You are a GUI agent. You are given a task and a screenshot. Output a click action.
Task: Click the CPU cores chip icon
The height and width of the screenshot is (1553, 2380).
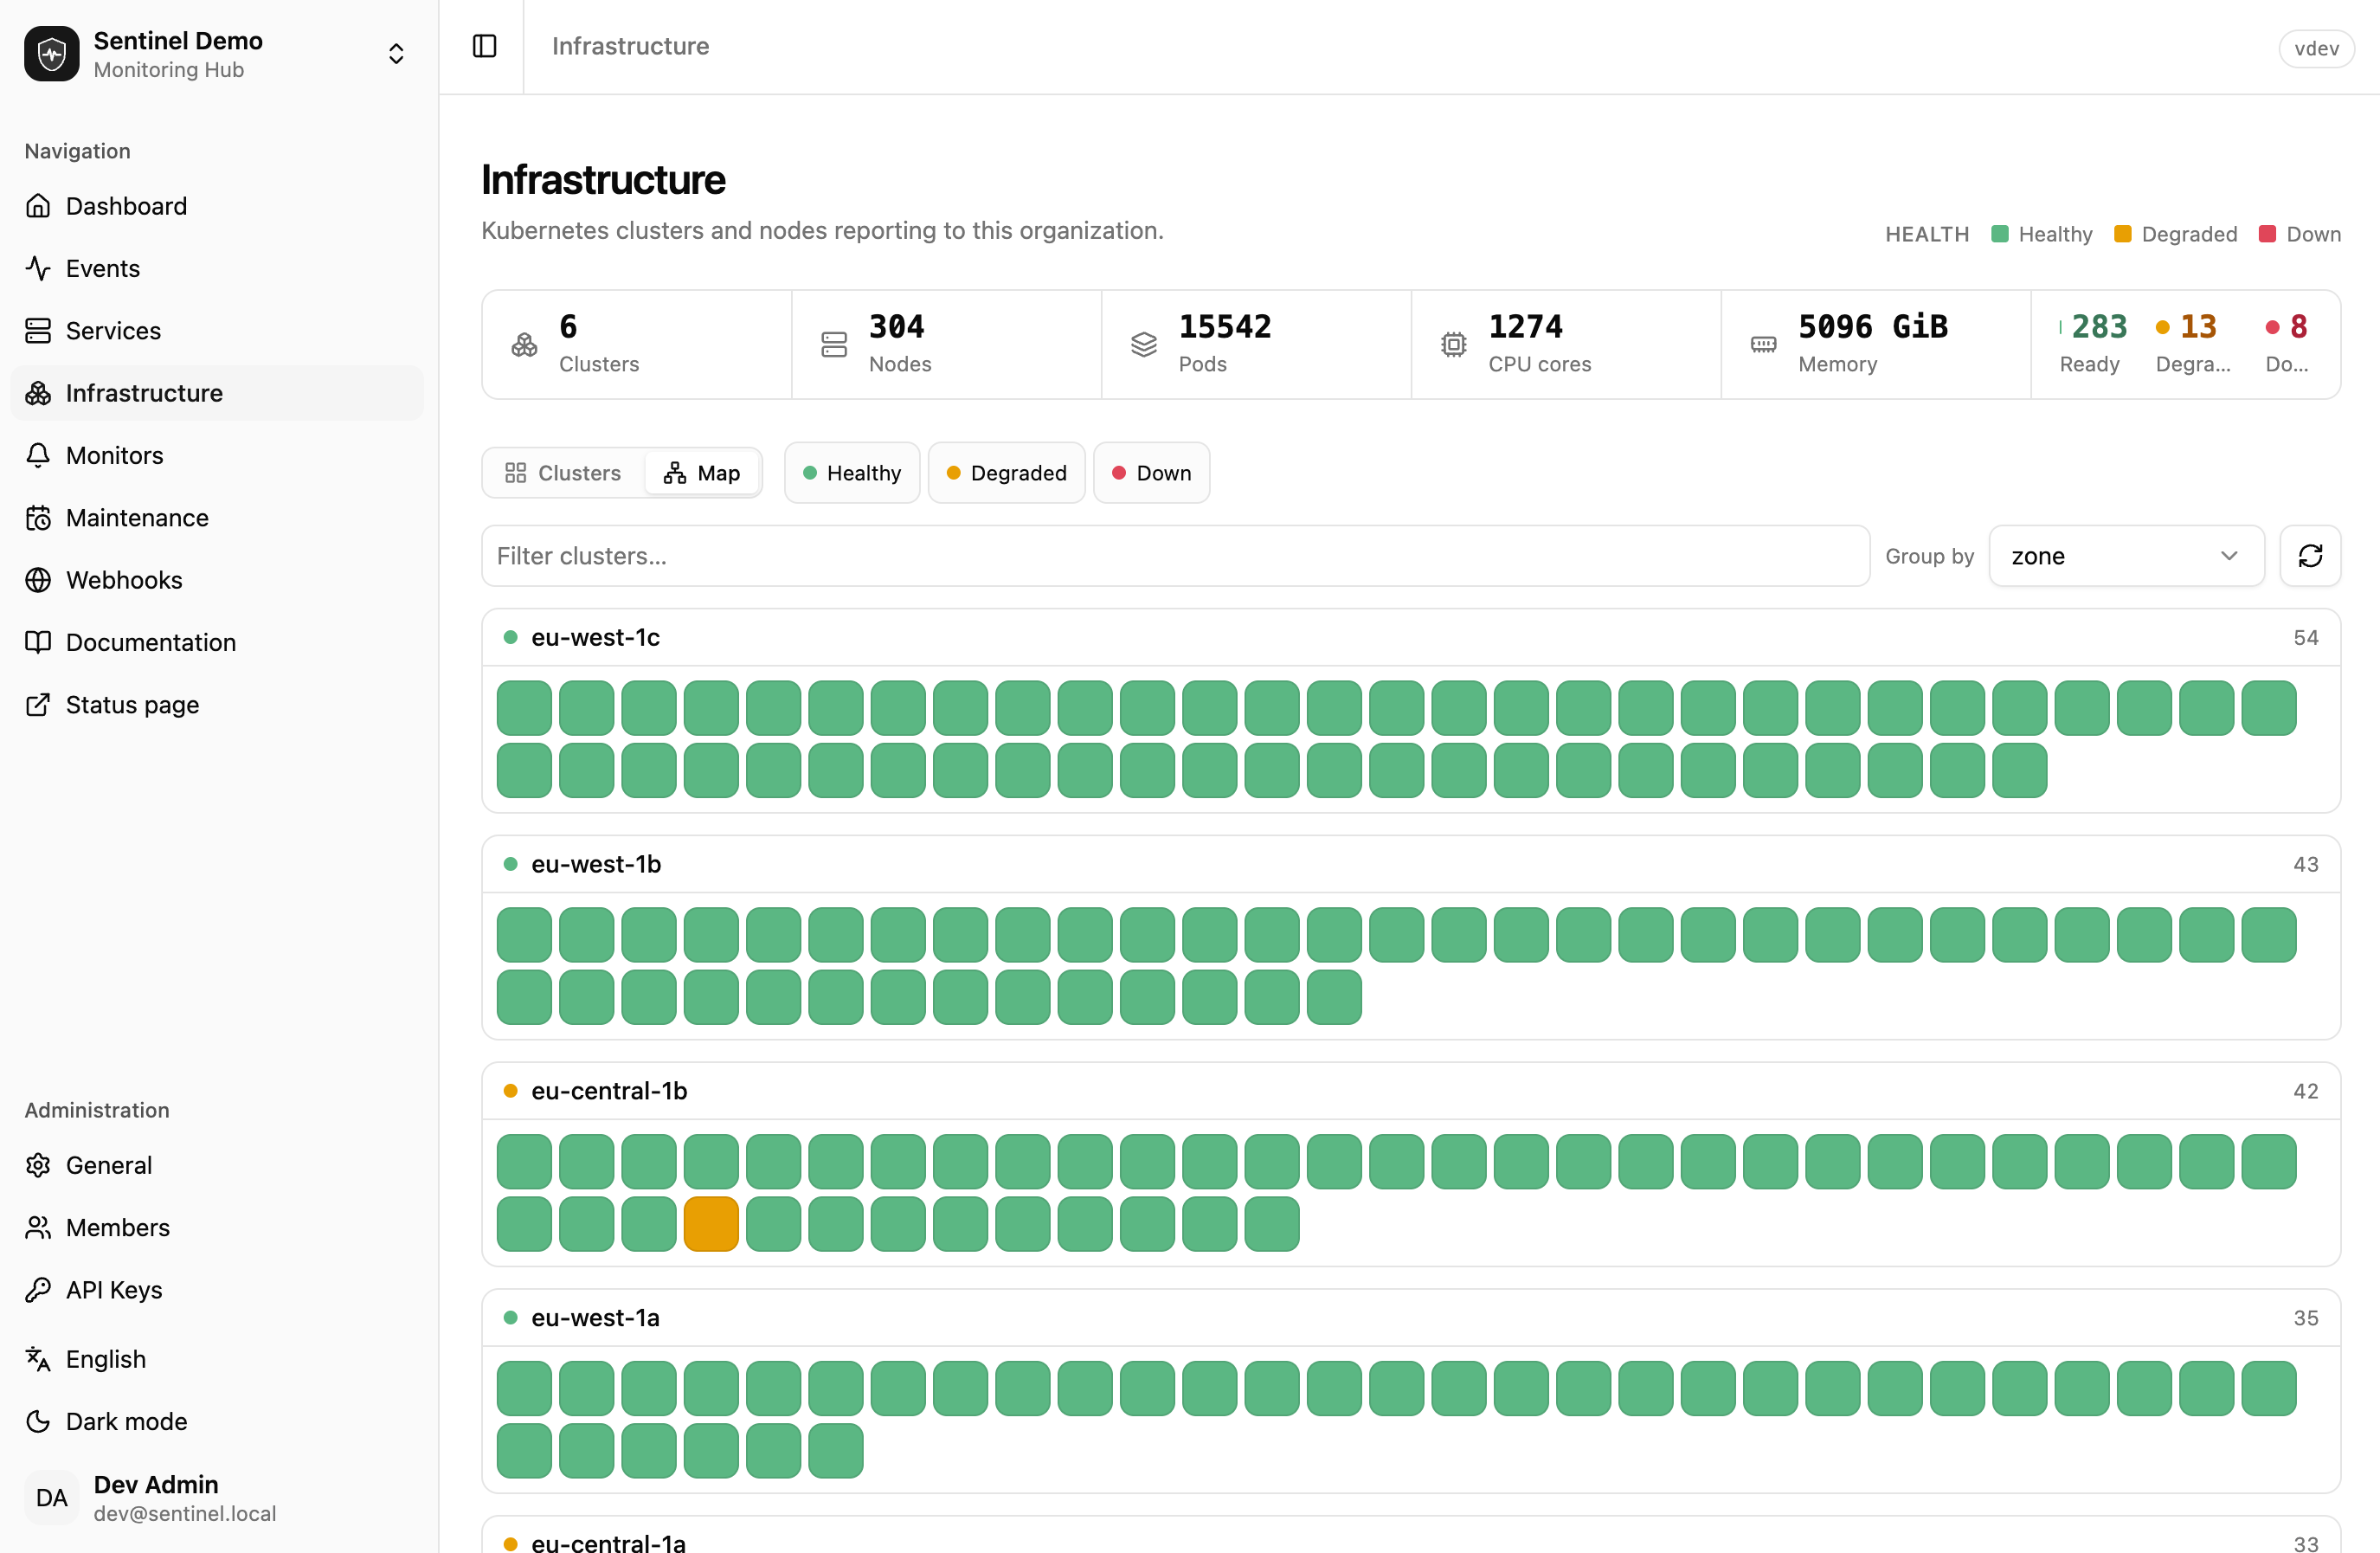tap(1454, 345)
